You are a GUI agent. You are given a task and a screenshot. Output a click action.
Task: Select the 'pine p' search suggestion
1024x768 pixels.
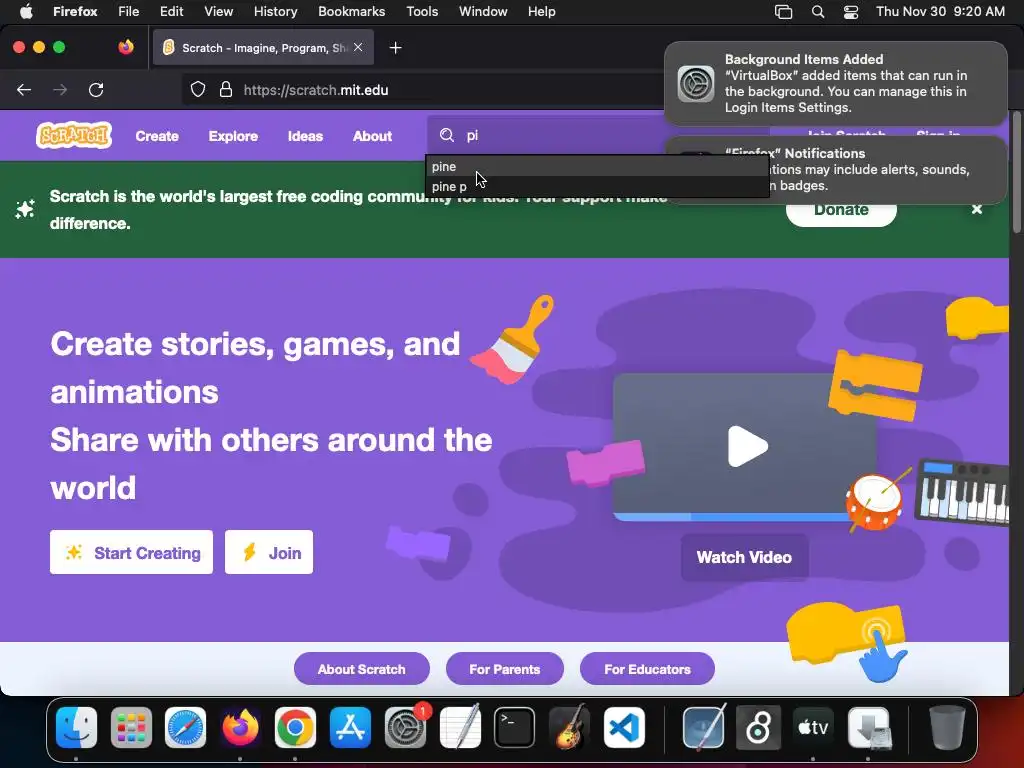click(x=597, y=186)
